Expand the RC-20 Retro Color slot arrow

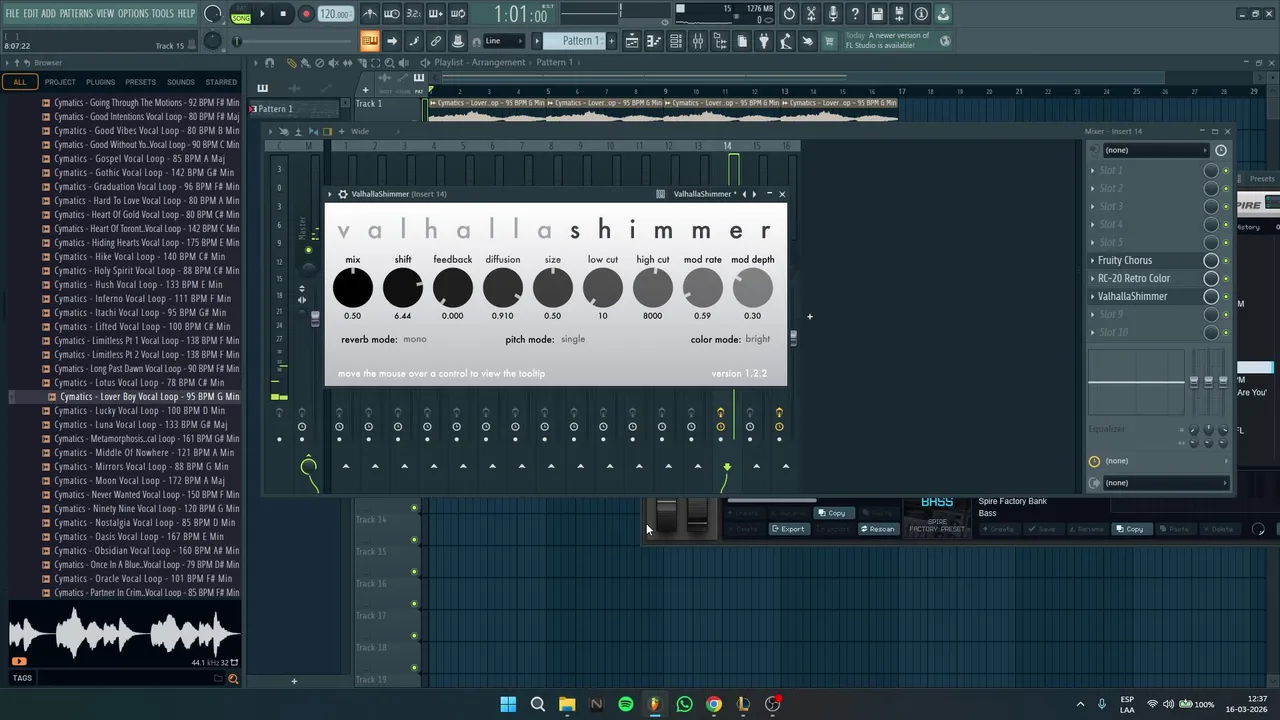tap(1092, 279)
